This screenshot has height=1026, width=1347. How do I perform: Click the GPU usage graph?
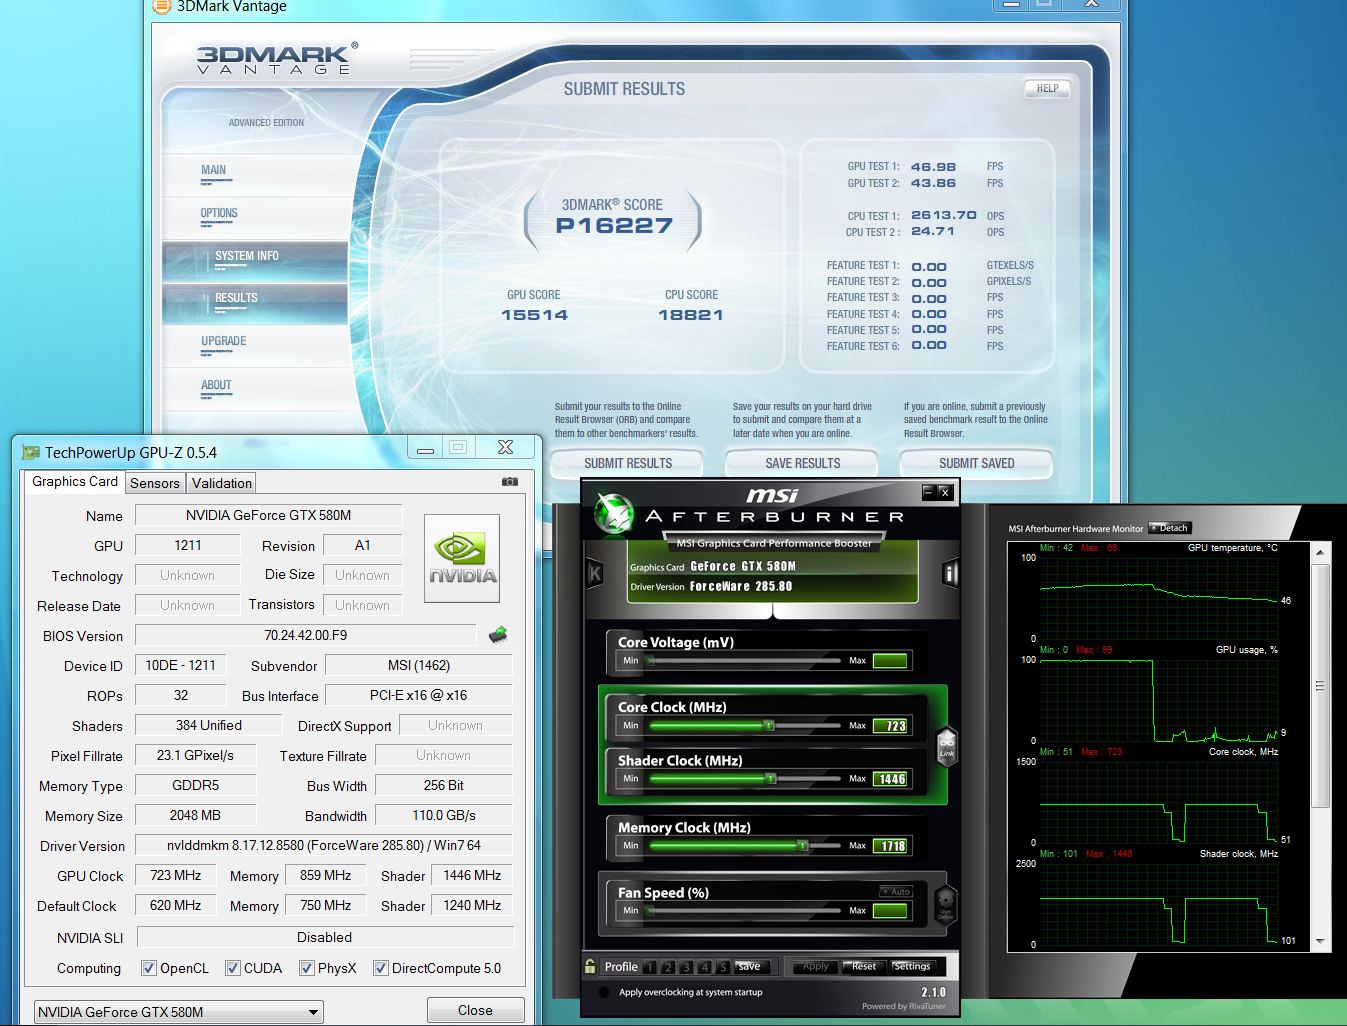pyautogui.click(x=1159, y=699)
